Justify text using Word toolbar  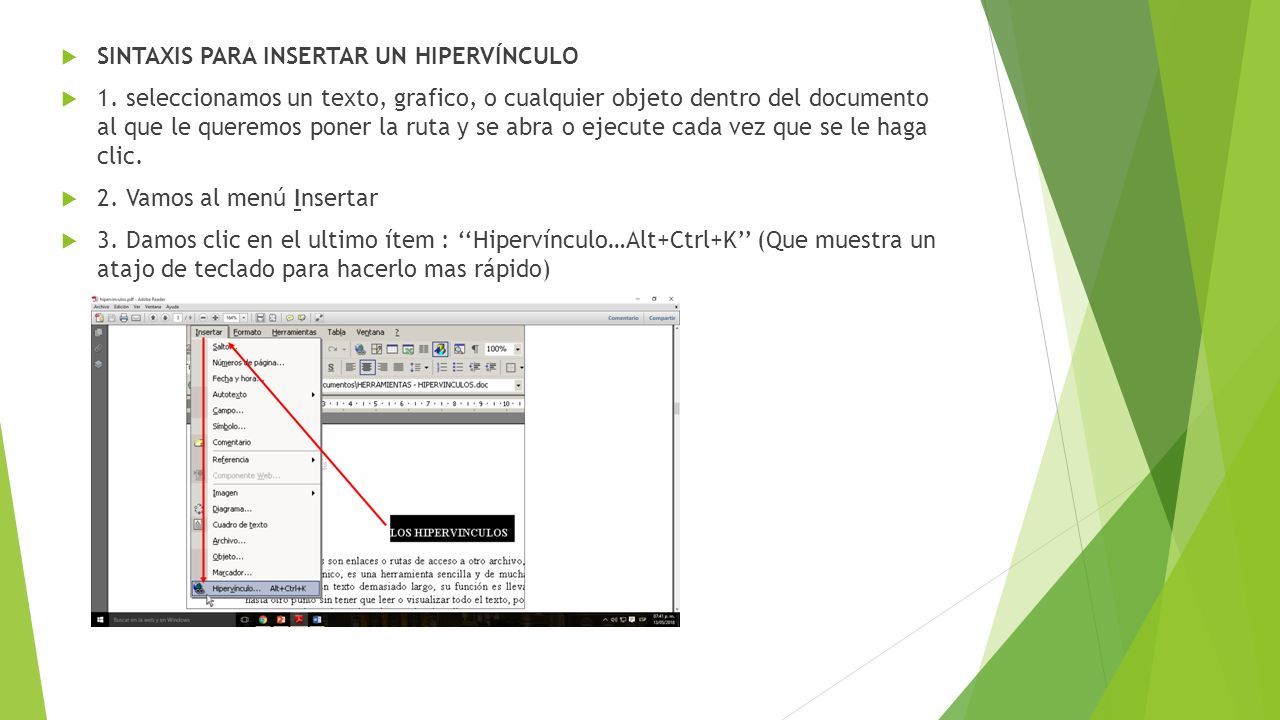[x=398, y=367]
